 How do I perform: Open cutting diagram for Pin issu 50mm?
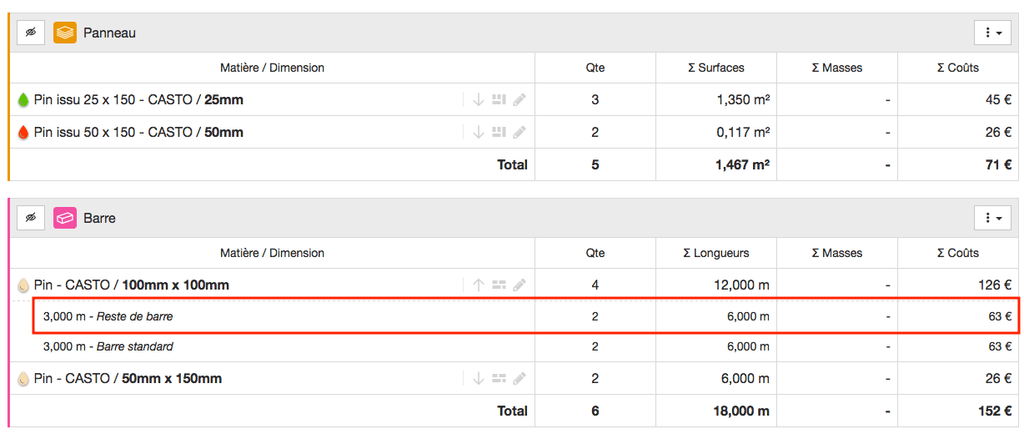(499, 132)
